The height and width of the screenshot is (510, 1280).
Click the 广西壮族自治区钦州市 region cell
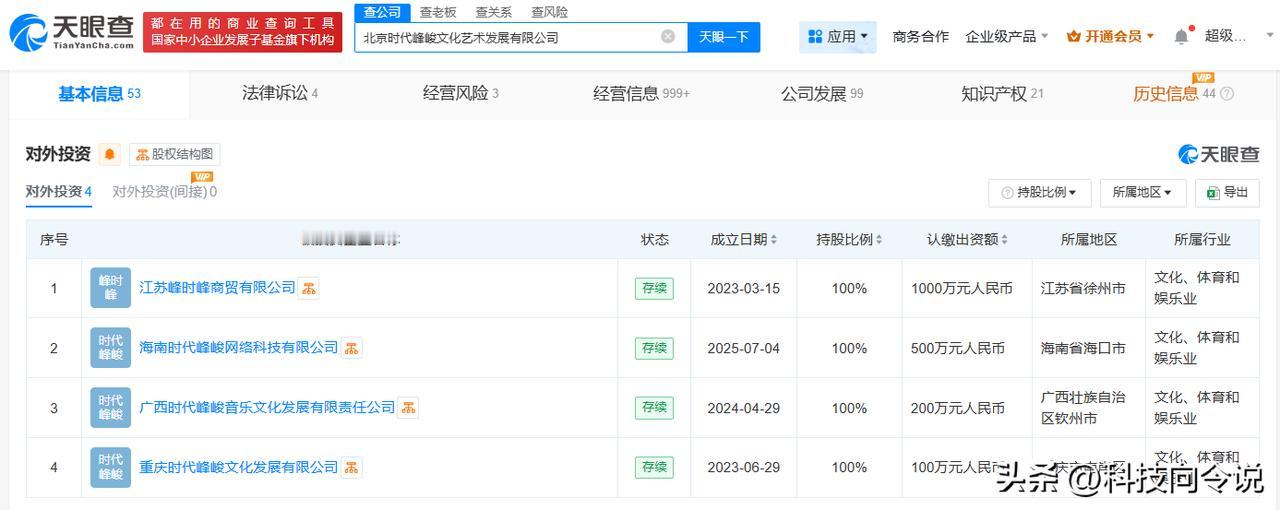point(1083,408)
